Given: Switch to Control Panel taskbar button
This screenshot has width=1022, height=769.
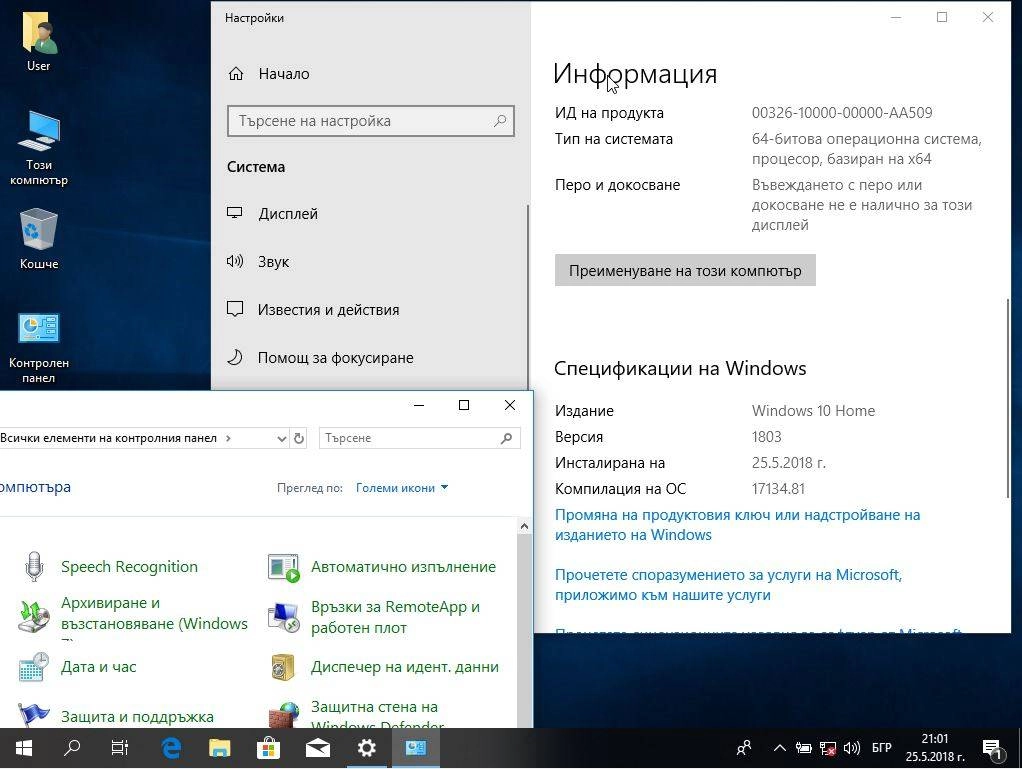Looking at the screenshot, I should click(415, 748).
